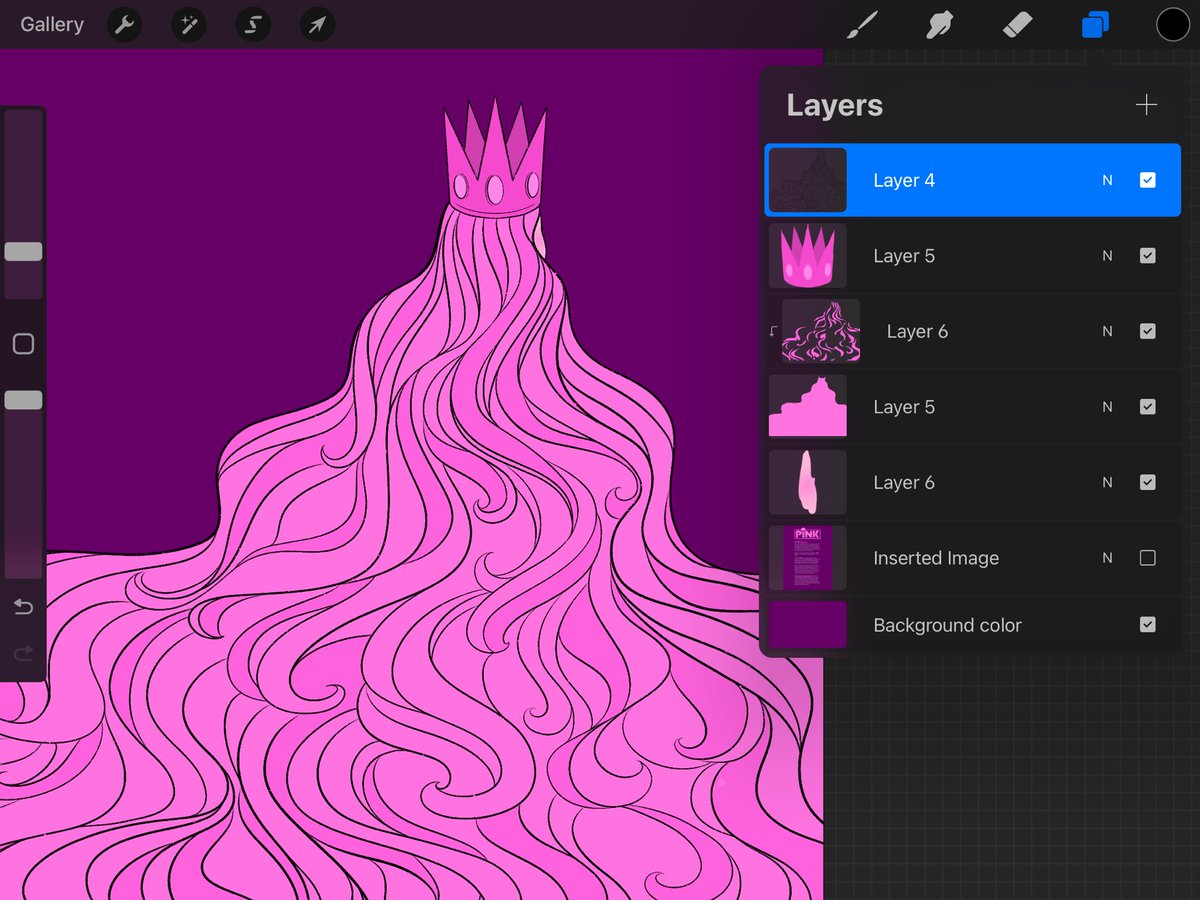Open blend mode N for Inserted Image

point(1107,558)
